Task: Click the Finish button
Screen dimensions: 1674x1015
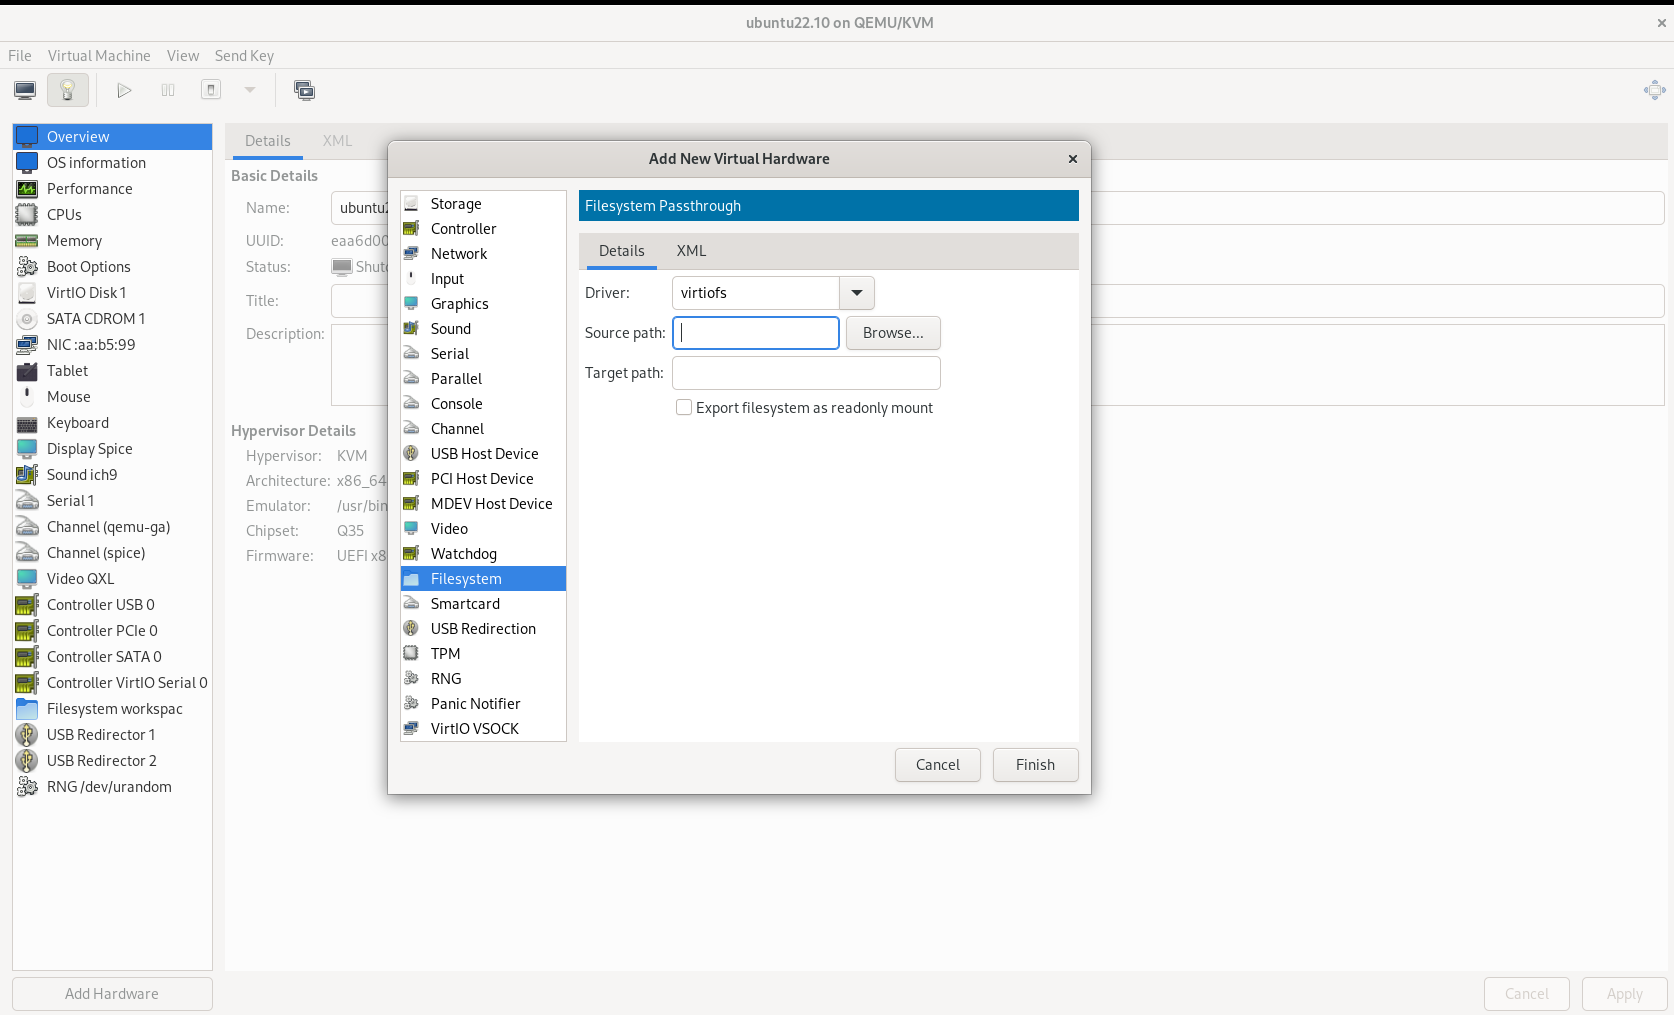Action: [x=1035, y=765]
